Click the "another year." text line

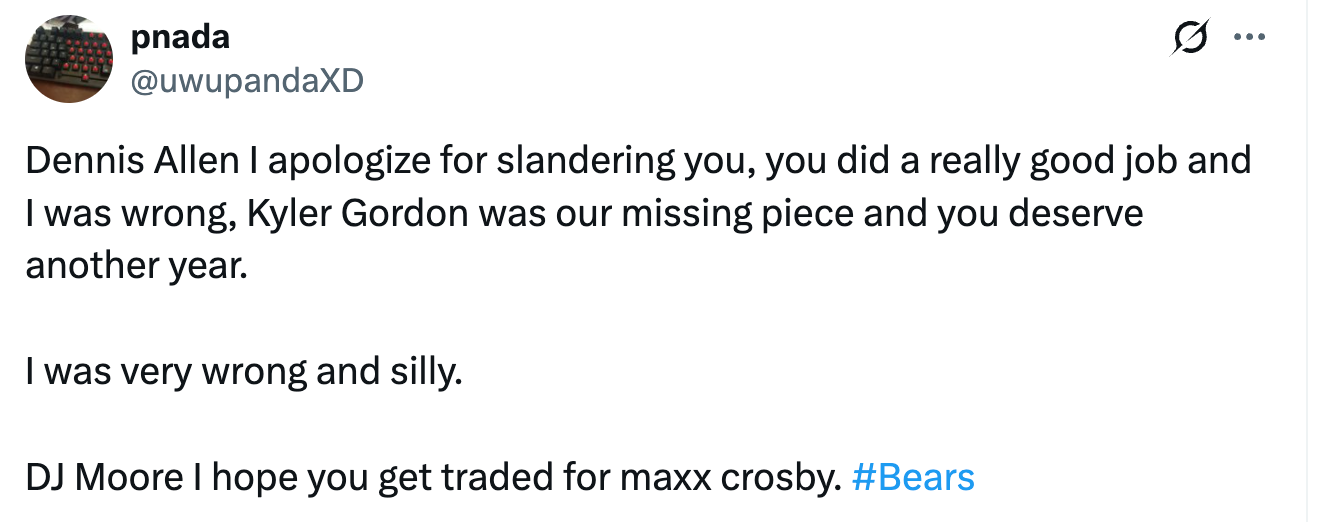135,266
